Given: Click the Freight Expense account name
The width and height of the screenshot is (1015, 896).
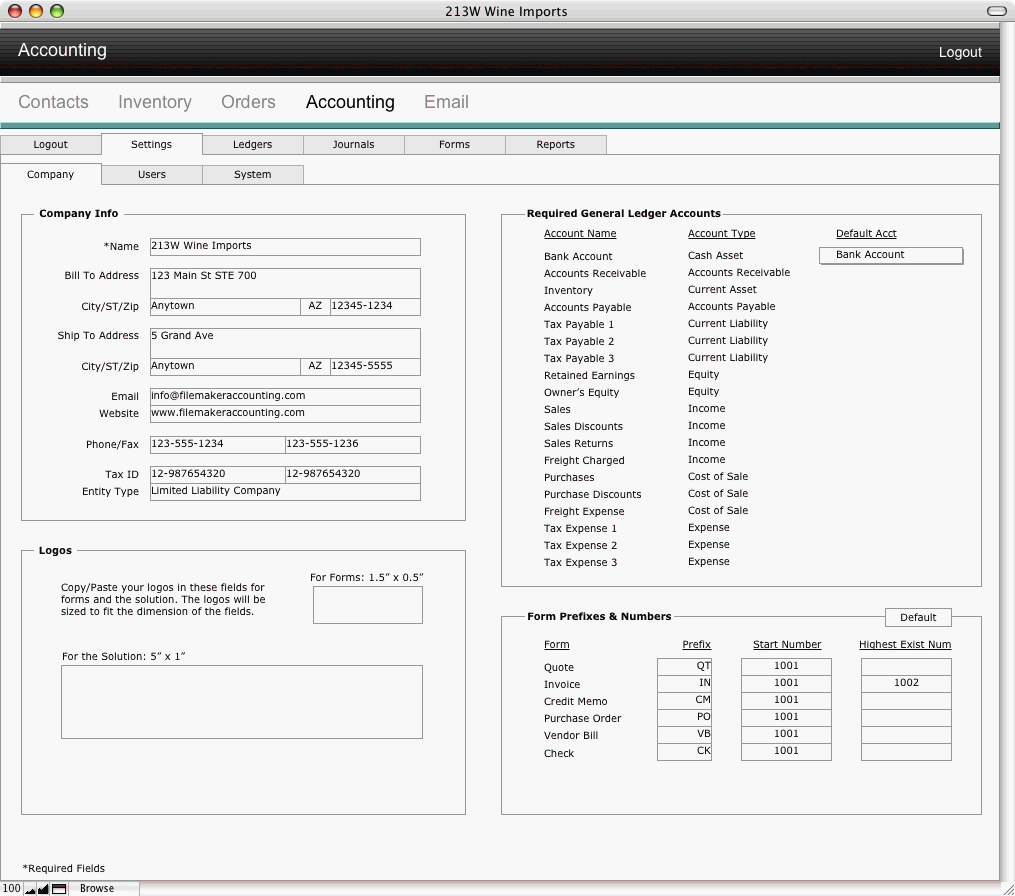Looking at the screenshot, I should click(x=584, y=511).
